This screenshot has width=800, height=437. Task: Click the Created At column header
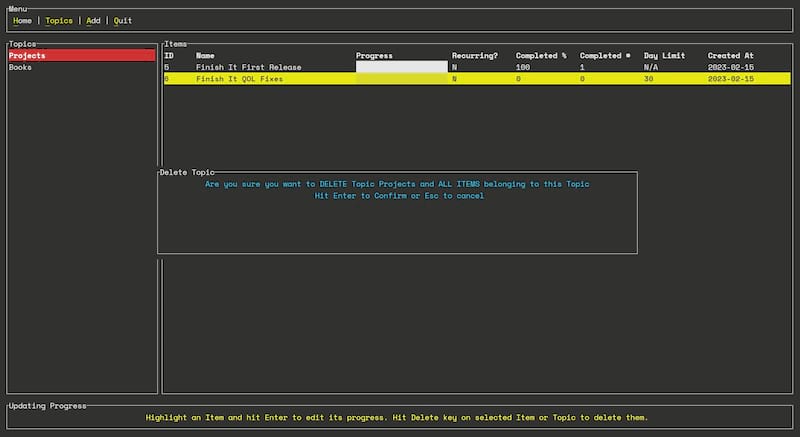tap(730, 56)
